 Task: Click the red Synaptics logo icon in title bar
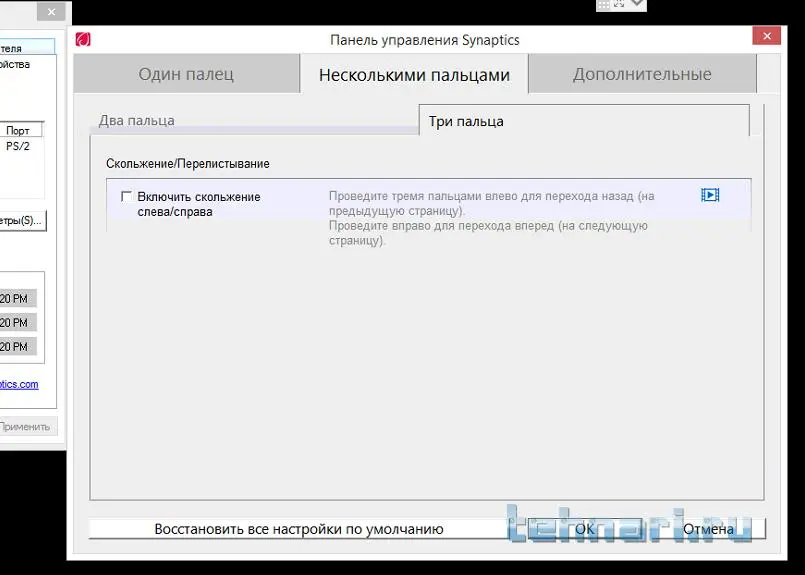click(83, 40)
